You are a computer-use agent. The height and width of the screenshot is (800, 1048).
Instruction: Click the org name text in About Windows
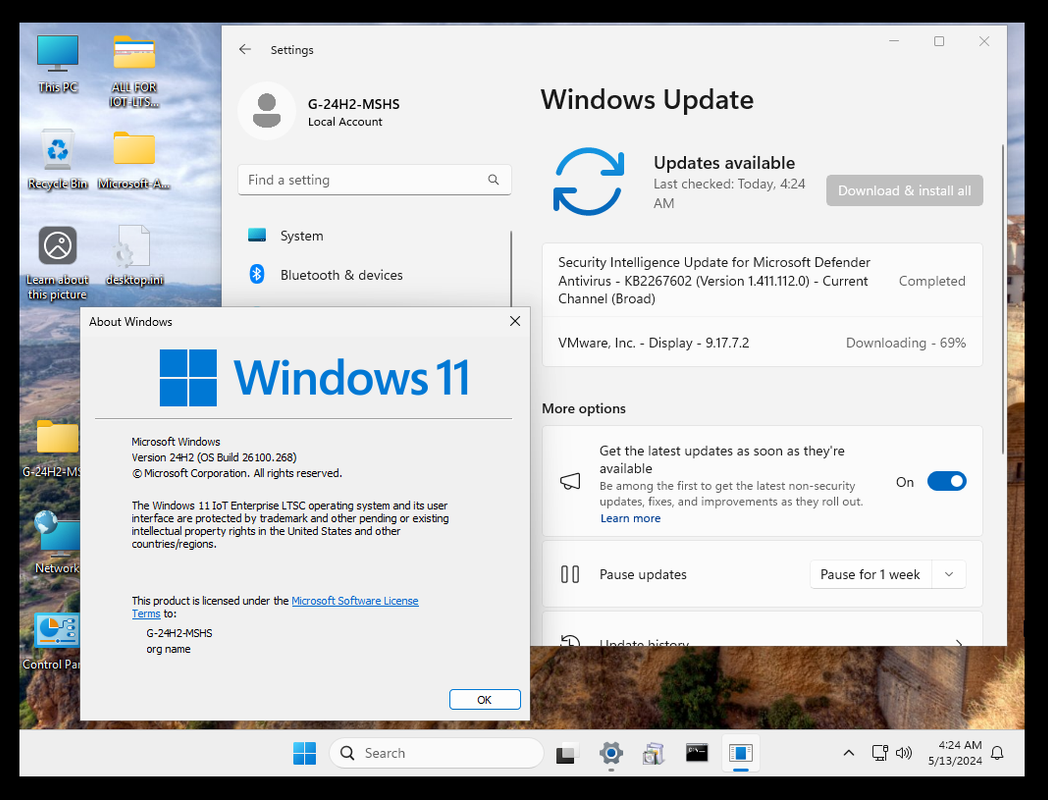(168, 649)
